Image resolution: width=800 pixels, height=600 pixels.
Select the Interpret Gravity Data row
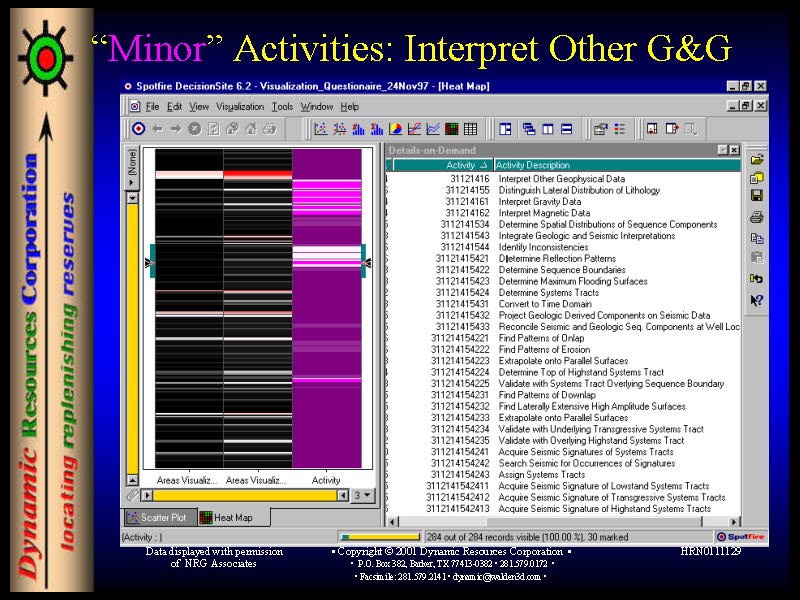pyautogui.click(x=539, y=201)
